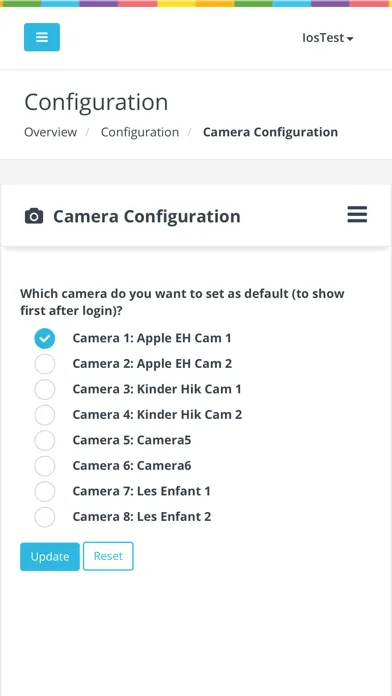Select Camera 2: Apple EH Cam 2 radio

pyautogui.click(x=45, y=364)
